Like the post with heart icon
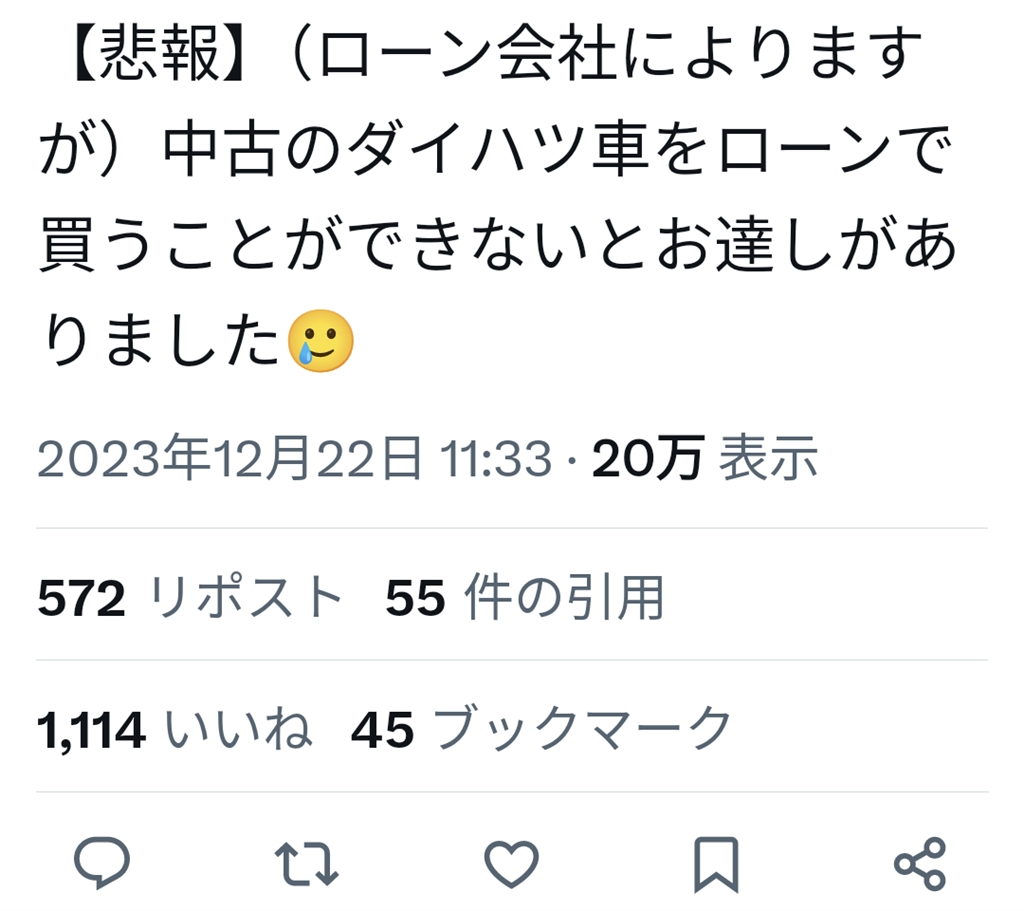 tap(511, 864)
